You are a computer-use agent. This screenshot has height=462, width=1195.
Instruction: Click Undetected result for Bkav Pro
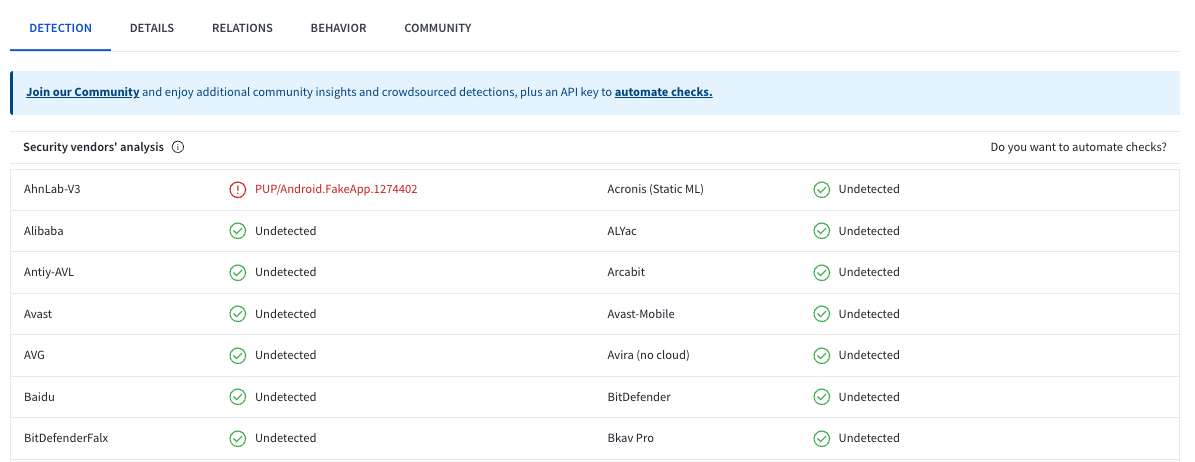coord(869,438)
